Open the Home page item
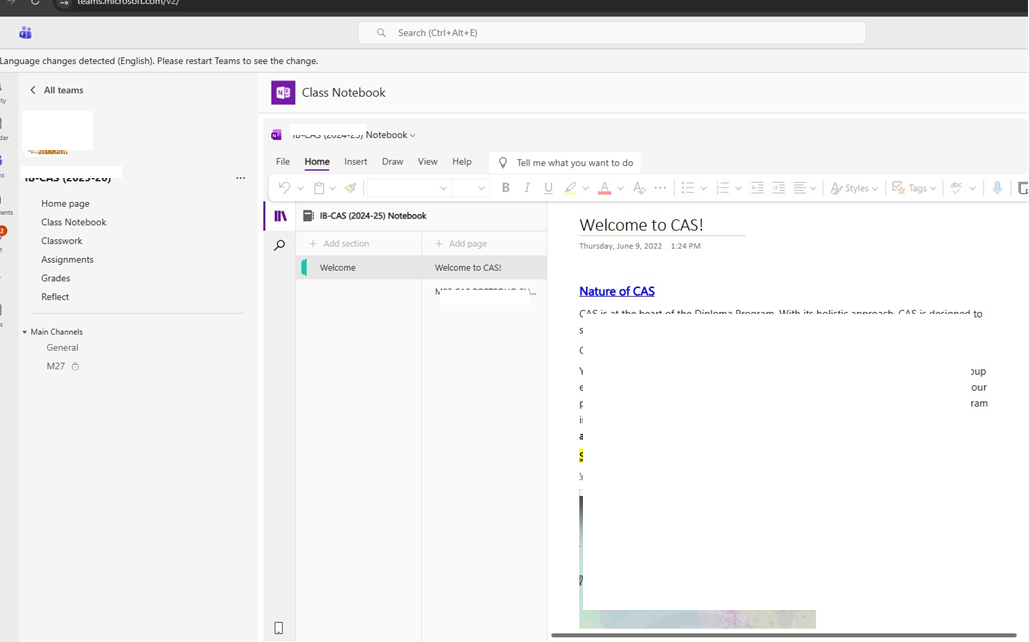 [x=65, y=203]
